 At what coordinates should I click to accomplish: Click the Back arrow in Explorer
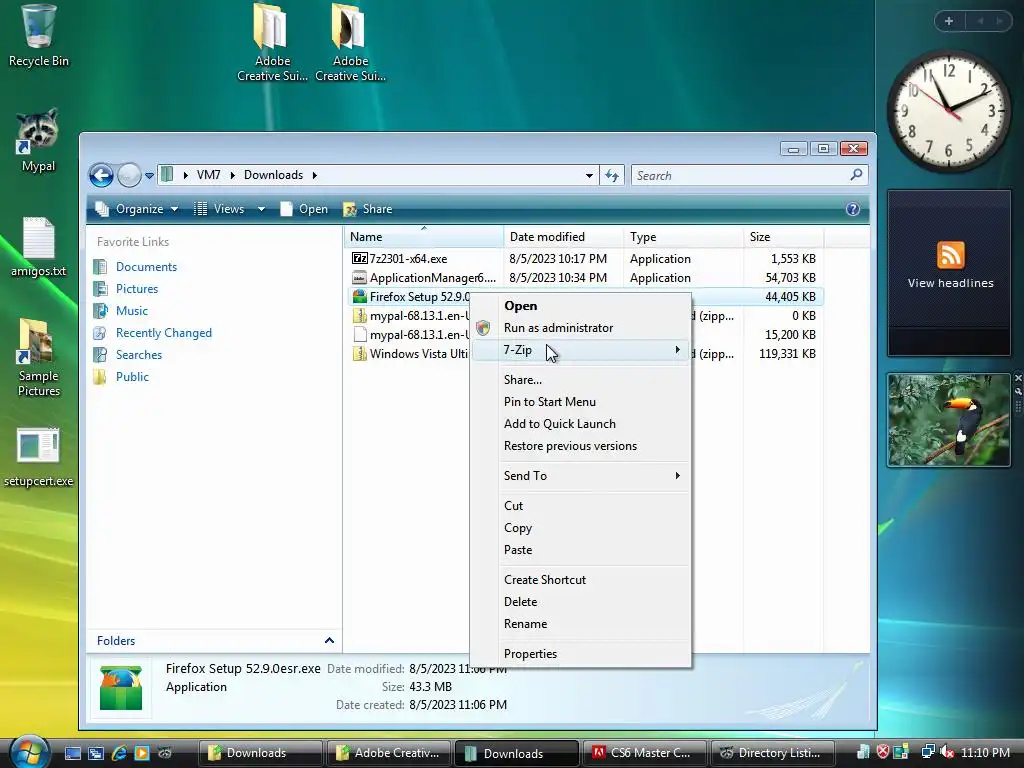coord(101,175)
